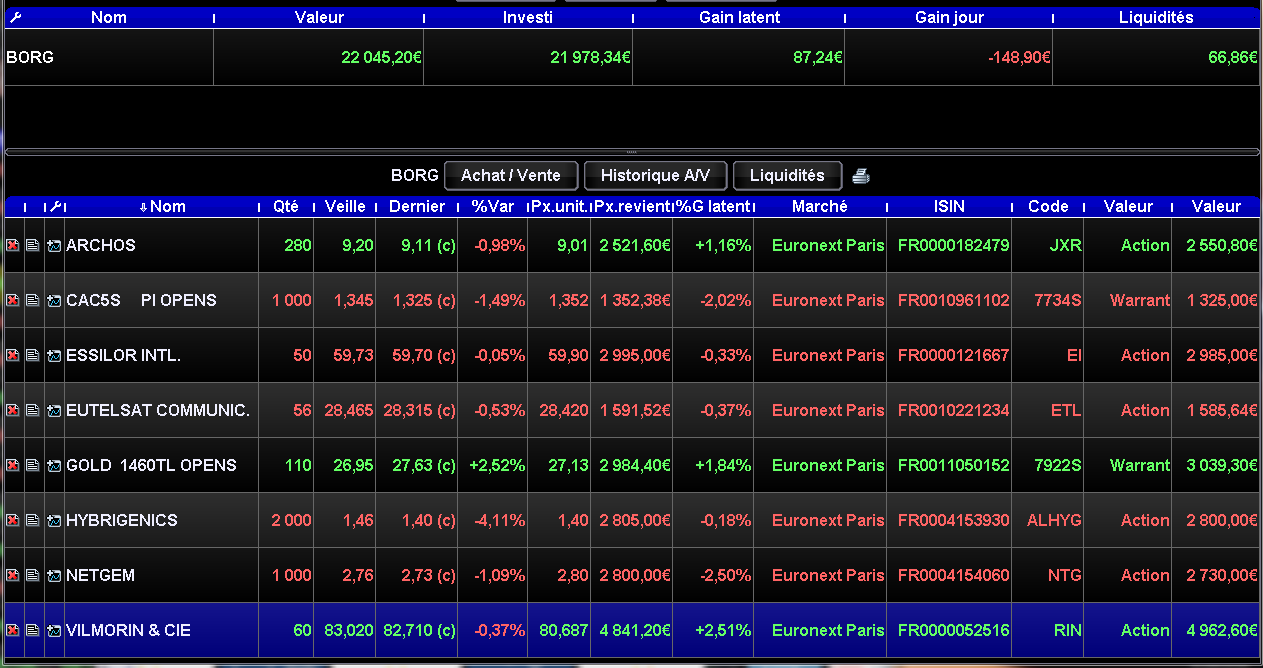
Task: Delete the CAC5S PI OPENS row
Action: coord(13,300)
